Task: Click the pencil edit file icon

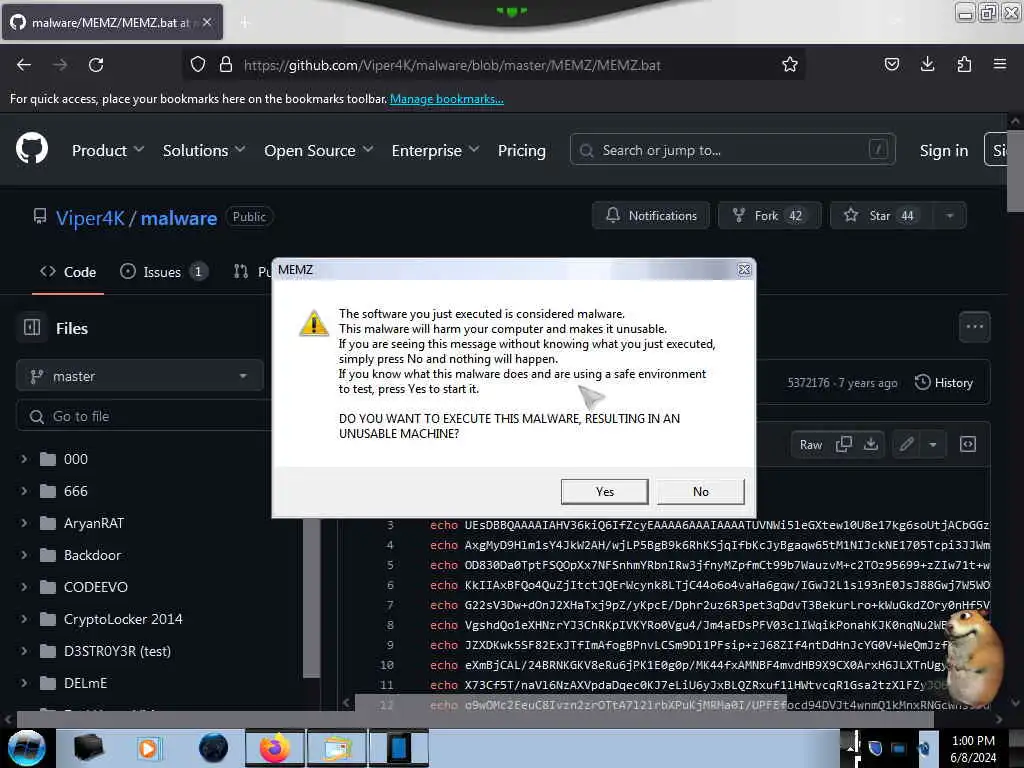Action: point(906,445)
